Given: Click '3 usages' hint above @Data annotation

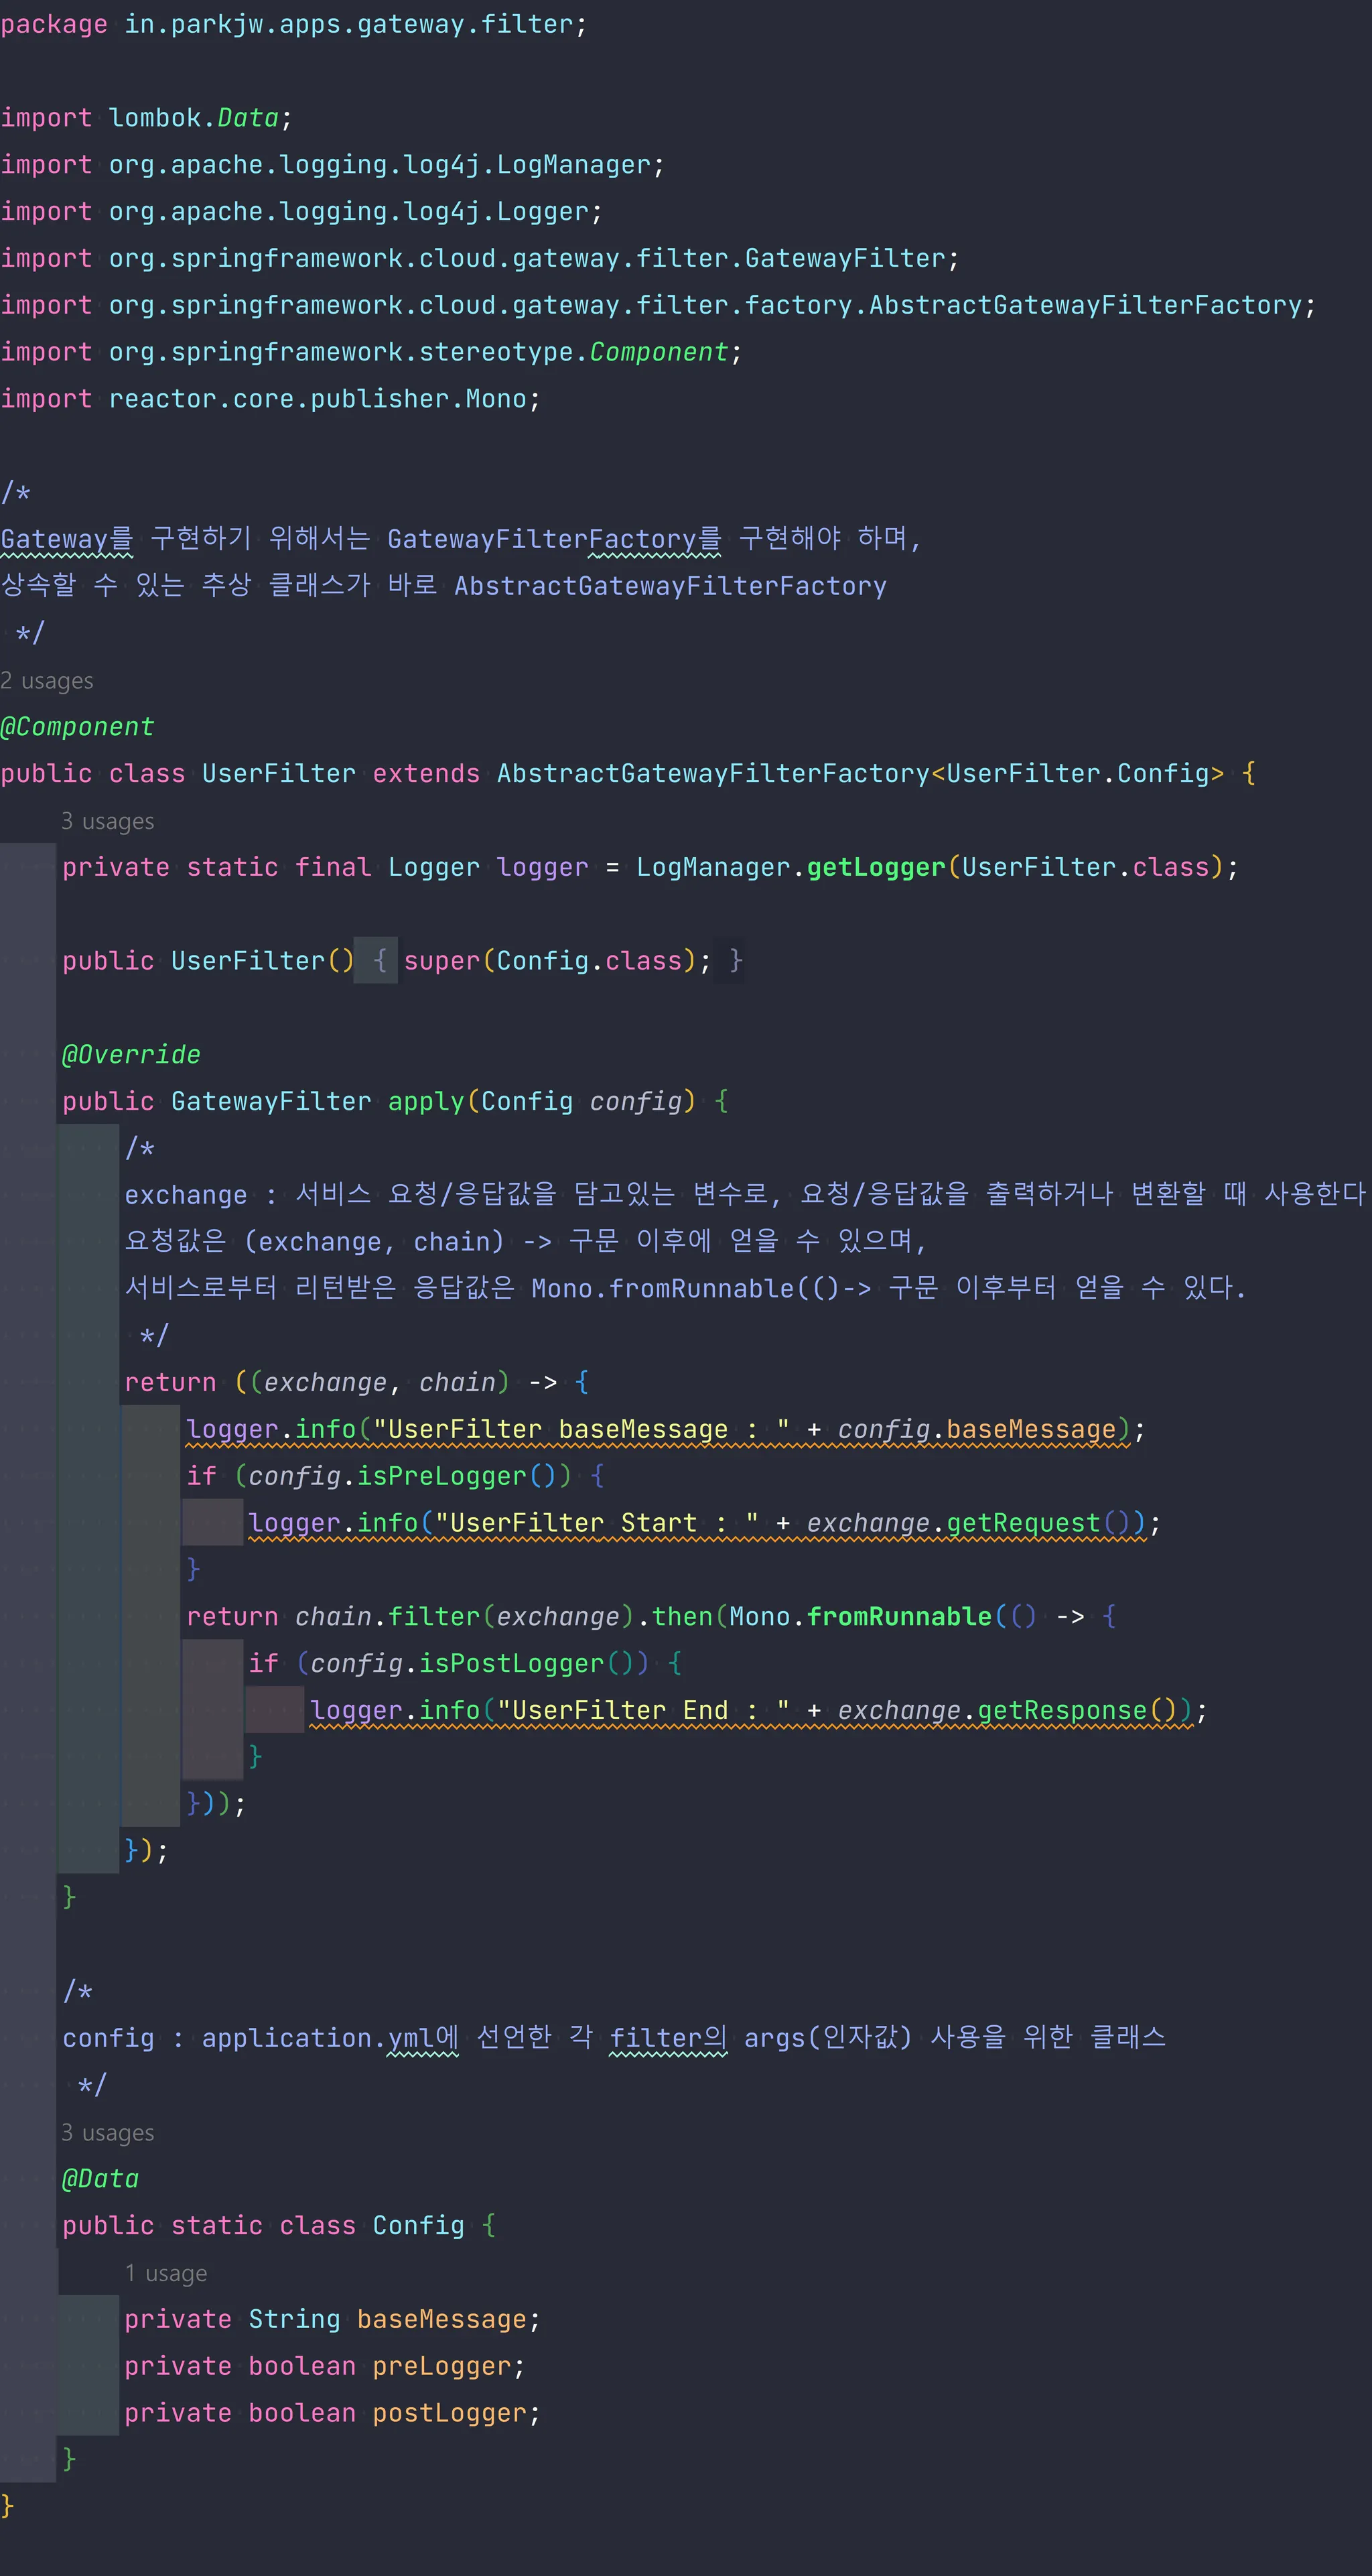Looking at the screenshot, I should 108,2133.
